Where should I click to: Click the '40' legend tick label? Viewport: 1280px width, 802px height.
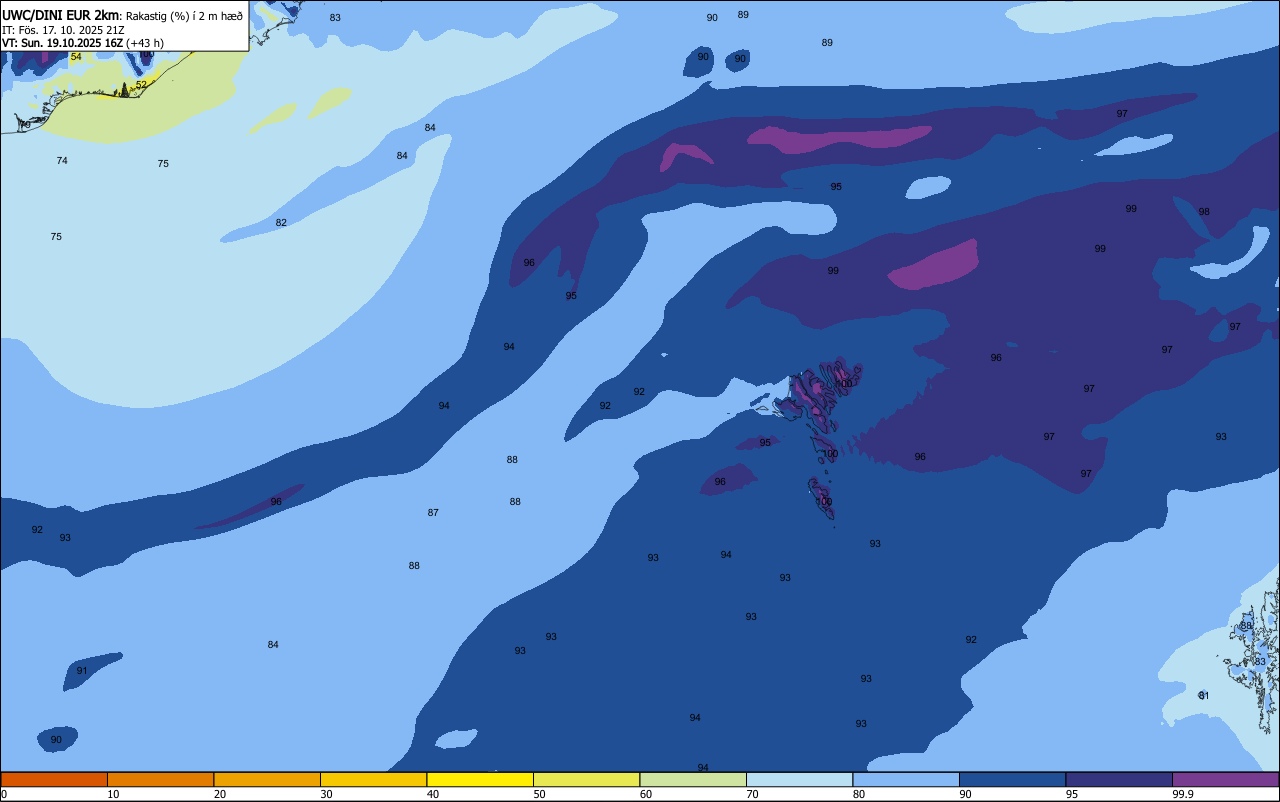point(433,794)
